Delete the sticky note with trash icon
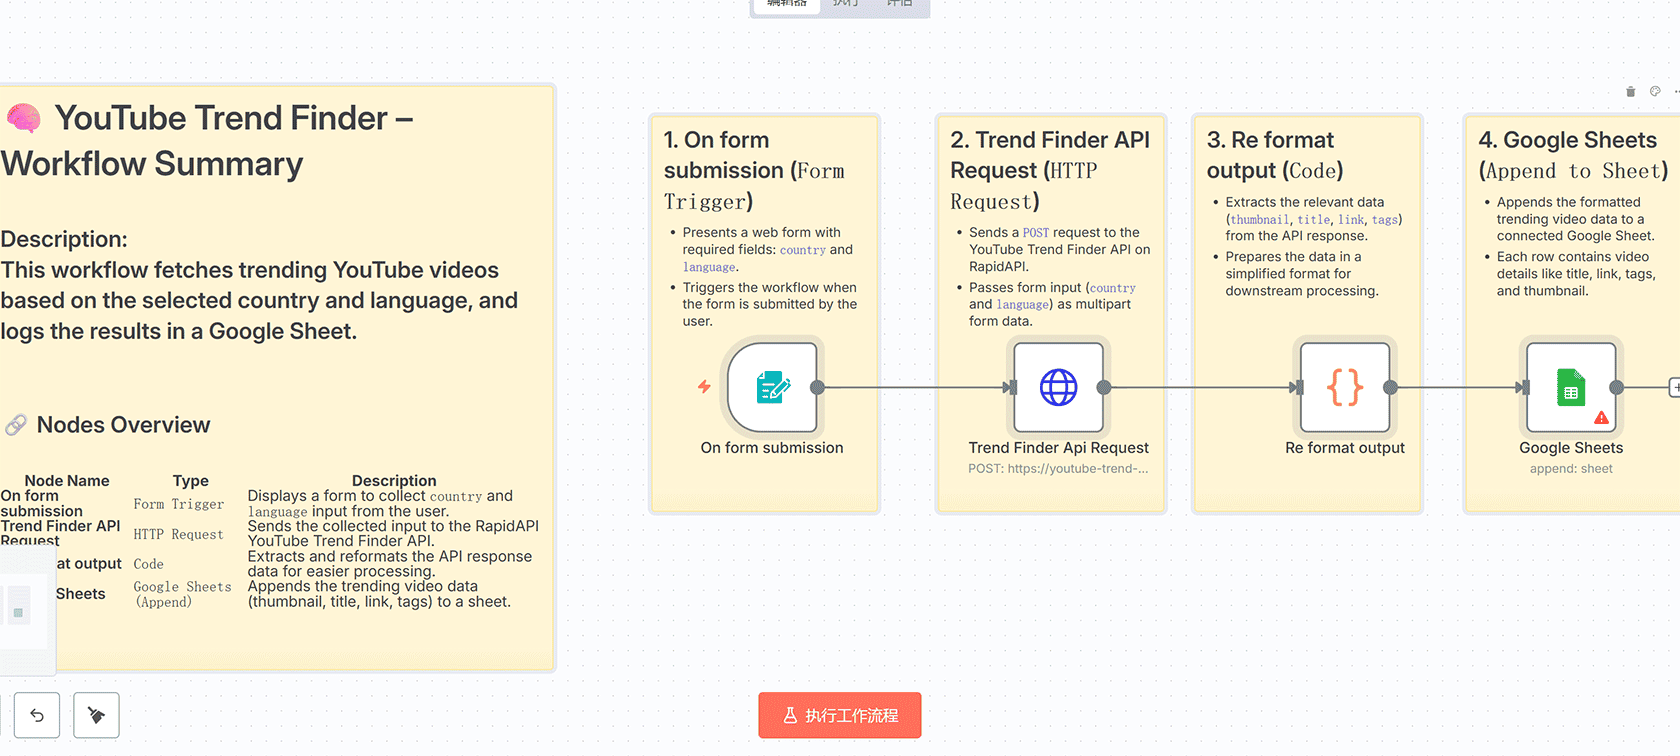1680x756 pixels. pos(1630,92)
